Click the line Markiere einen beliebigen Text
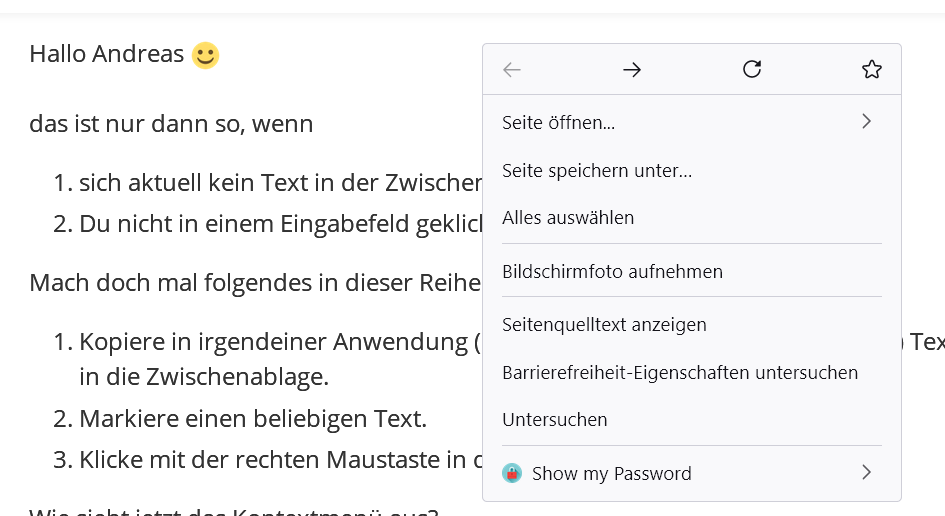Viewport: 945px width, 516px height. [x=253, y=419]
